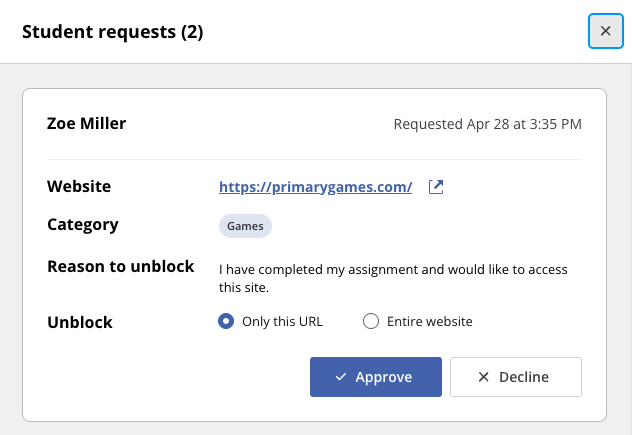Screen dimensions: 632x435
Task: Close the Student requests dialog
Action: (605, 31)
